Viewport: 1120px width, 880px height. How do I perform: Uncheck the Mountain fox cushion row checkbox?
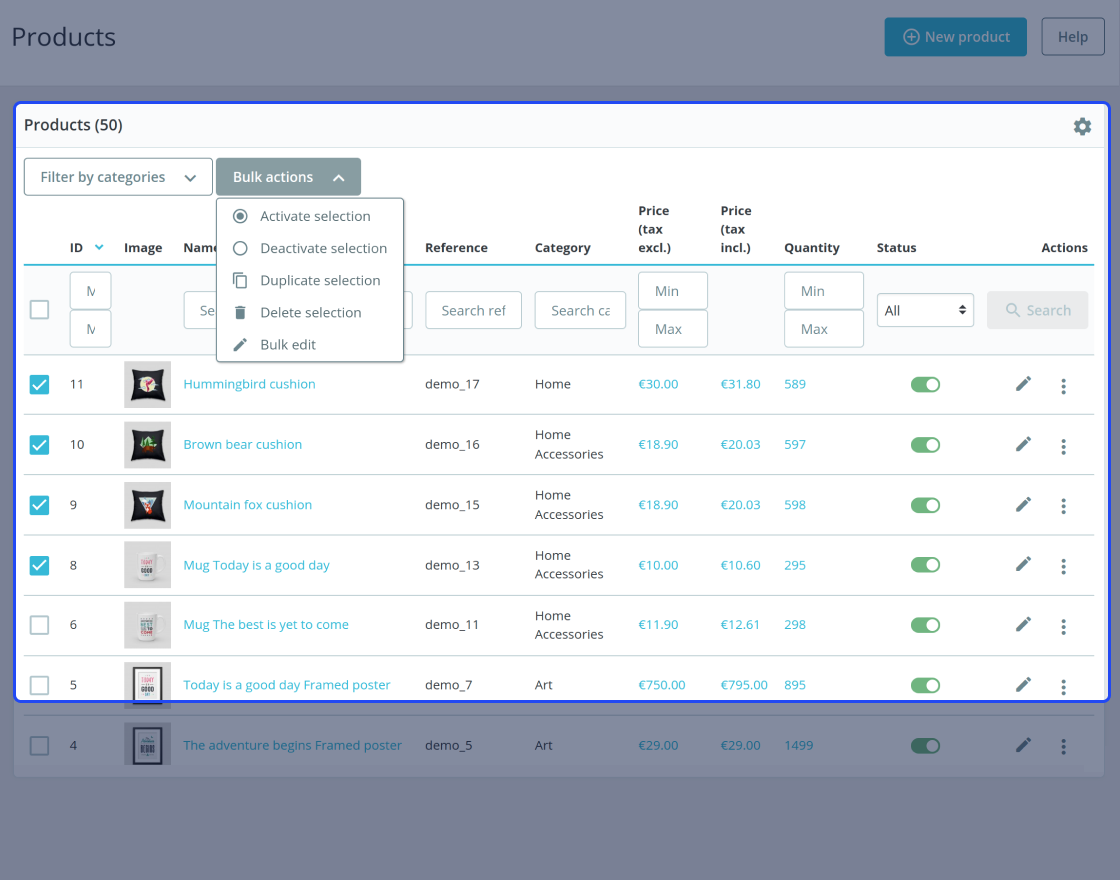click(39, 505)
